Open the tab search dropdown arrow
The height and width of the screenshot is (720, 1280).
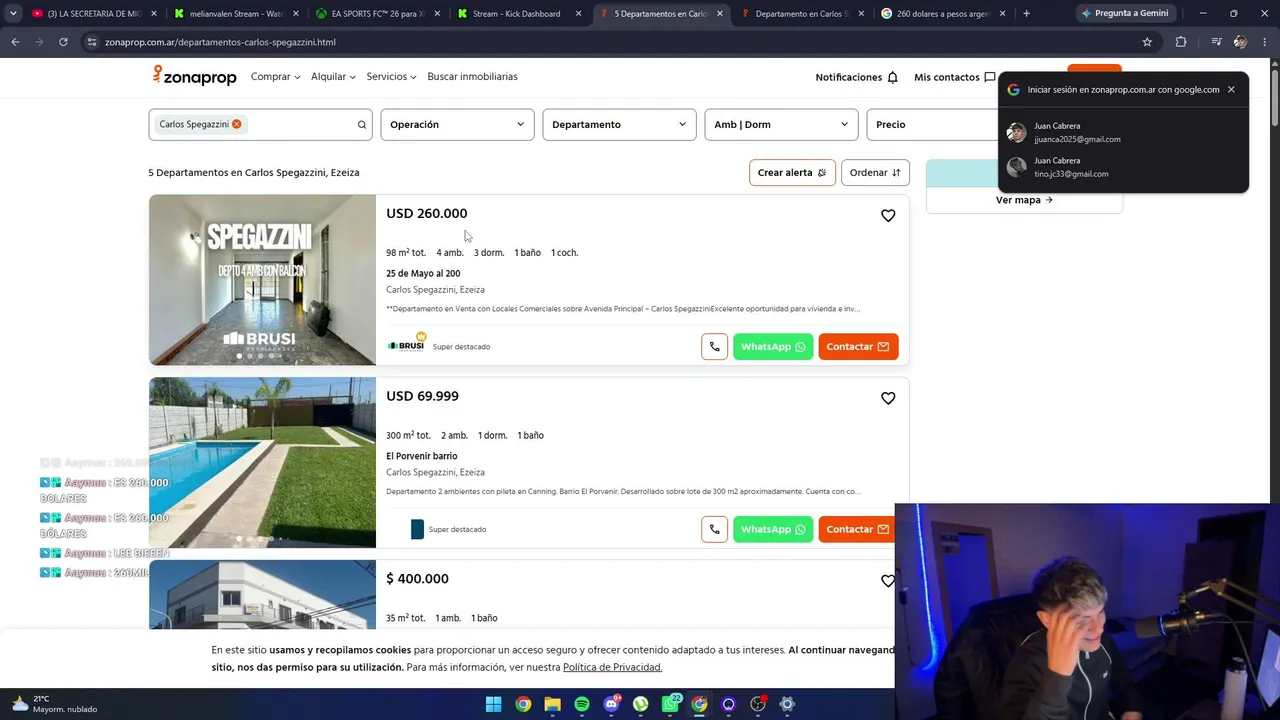[13, 14]
